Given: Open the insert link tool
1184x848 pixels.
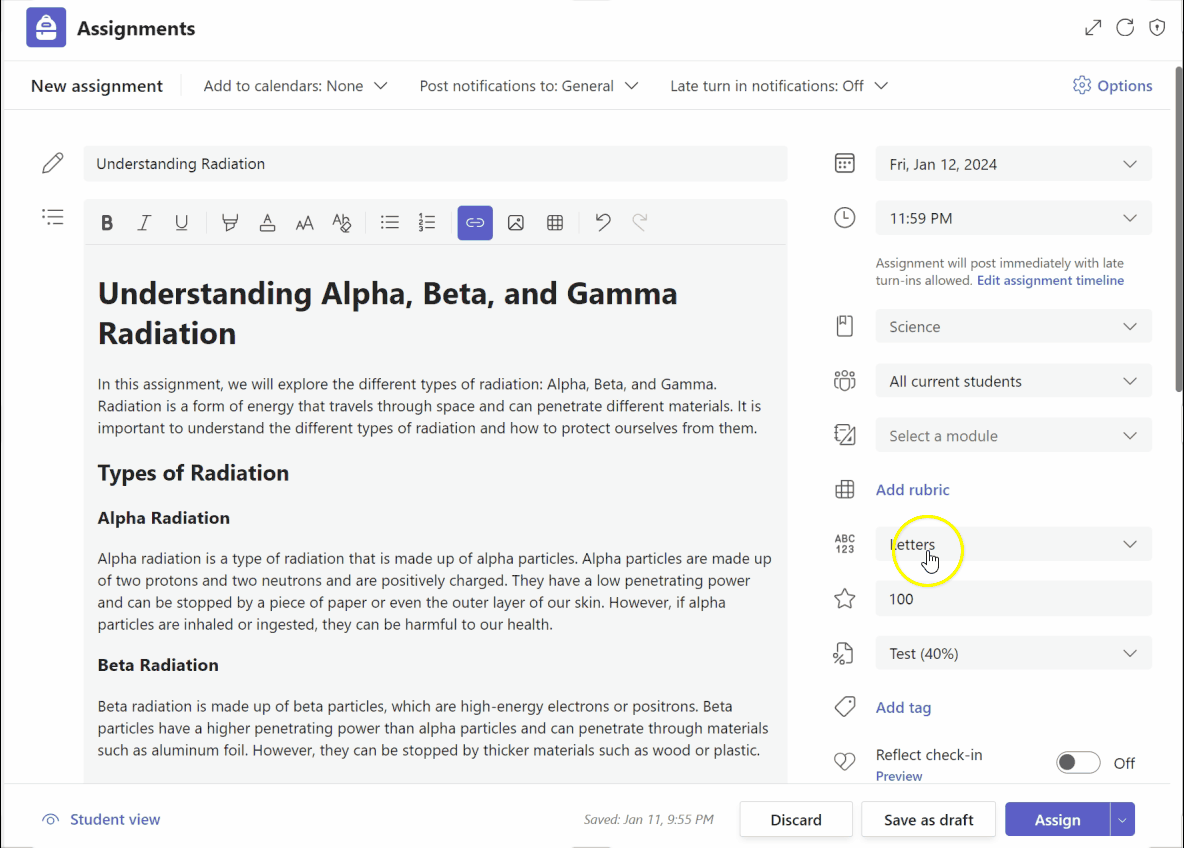Looking at the screenshot, I should click(x=475, y=222).
